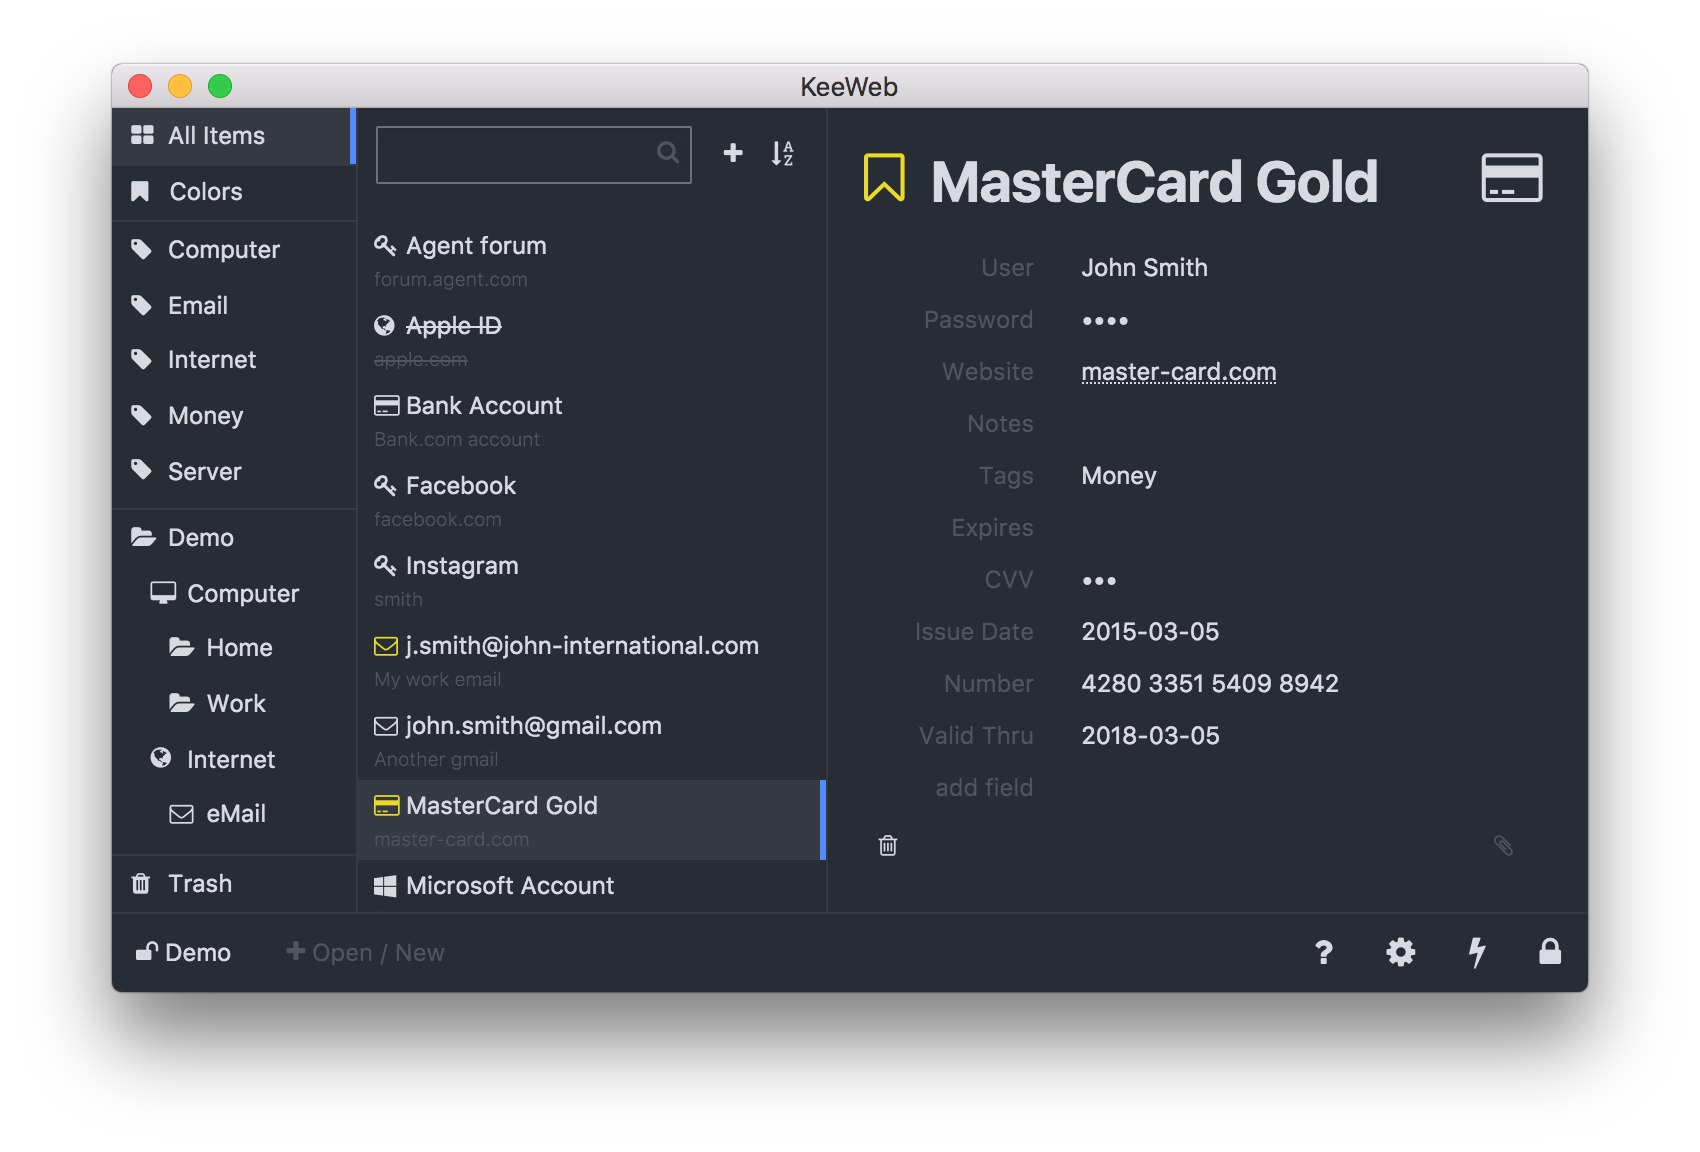Open the Home folder
Screen dimensions: 1700x1152
(x=234, y=648)
